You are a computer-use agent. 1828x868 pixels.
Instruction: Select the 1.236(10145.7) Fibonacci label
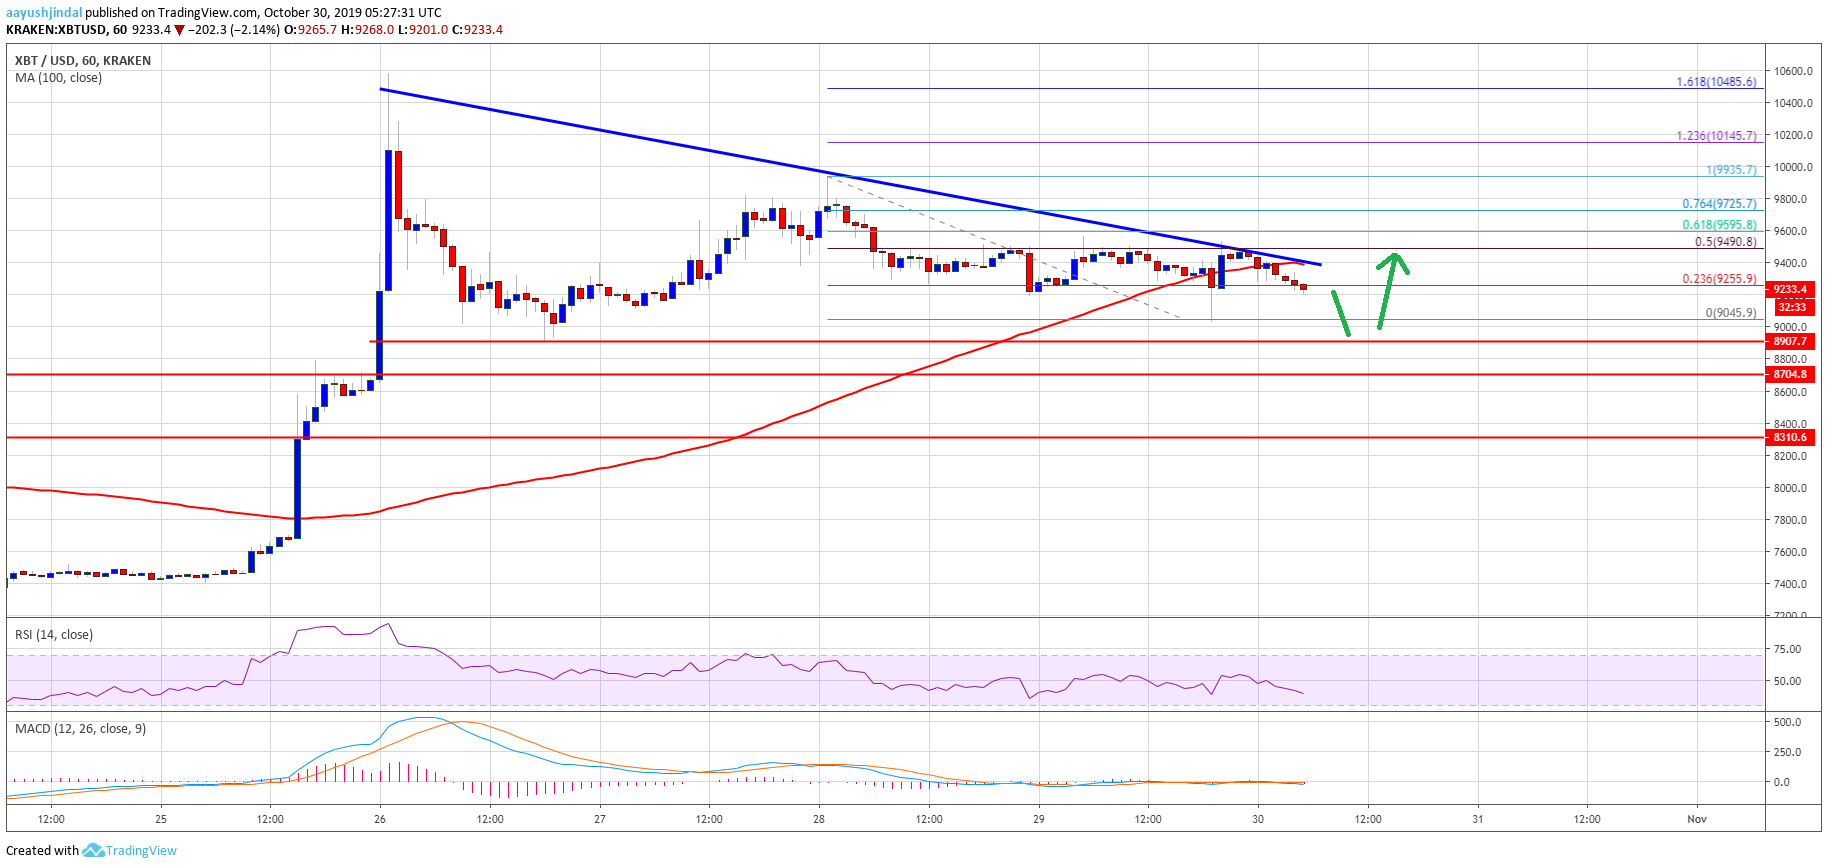point(1716,136)
